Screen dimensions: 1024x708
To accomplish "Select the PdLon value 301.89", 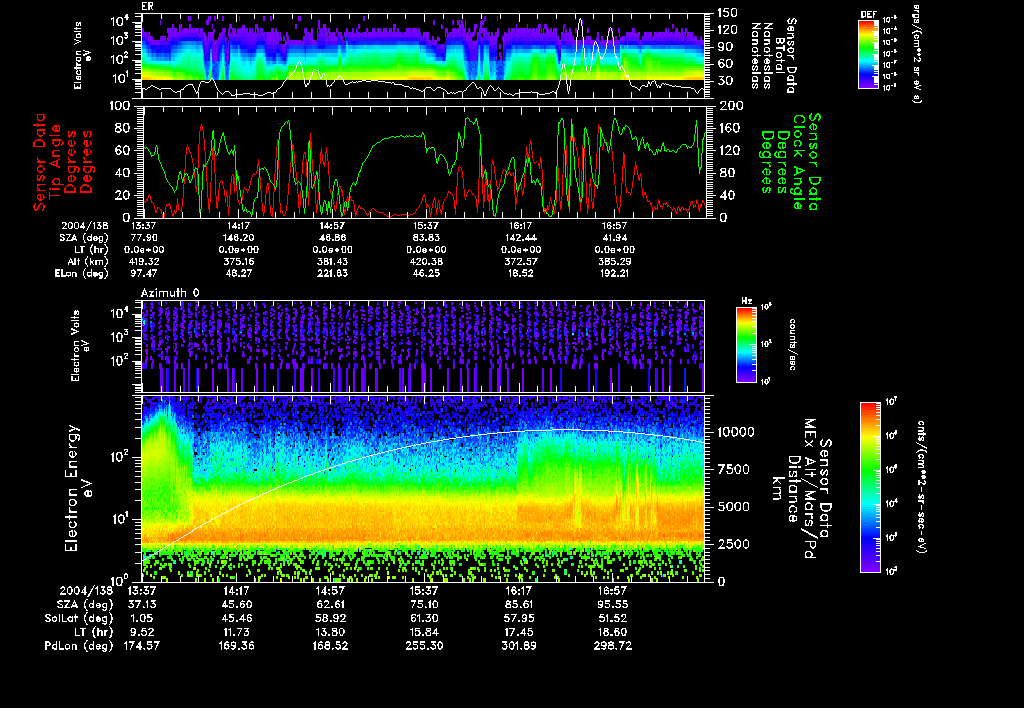I will click(x=519, y=646).
